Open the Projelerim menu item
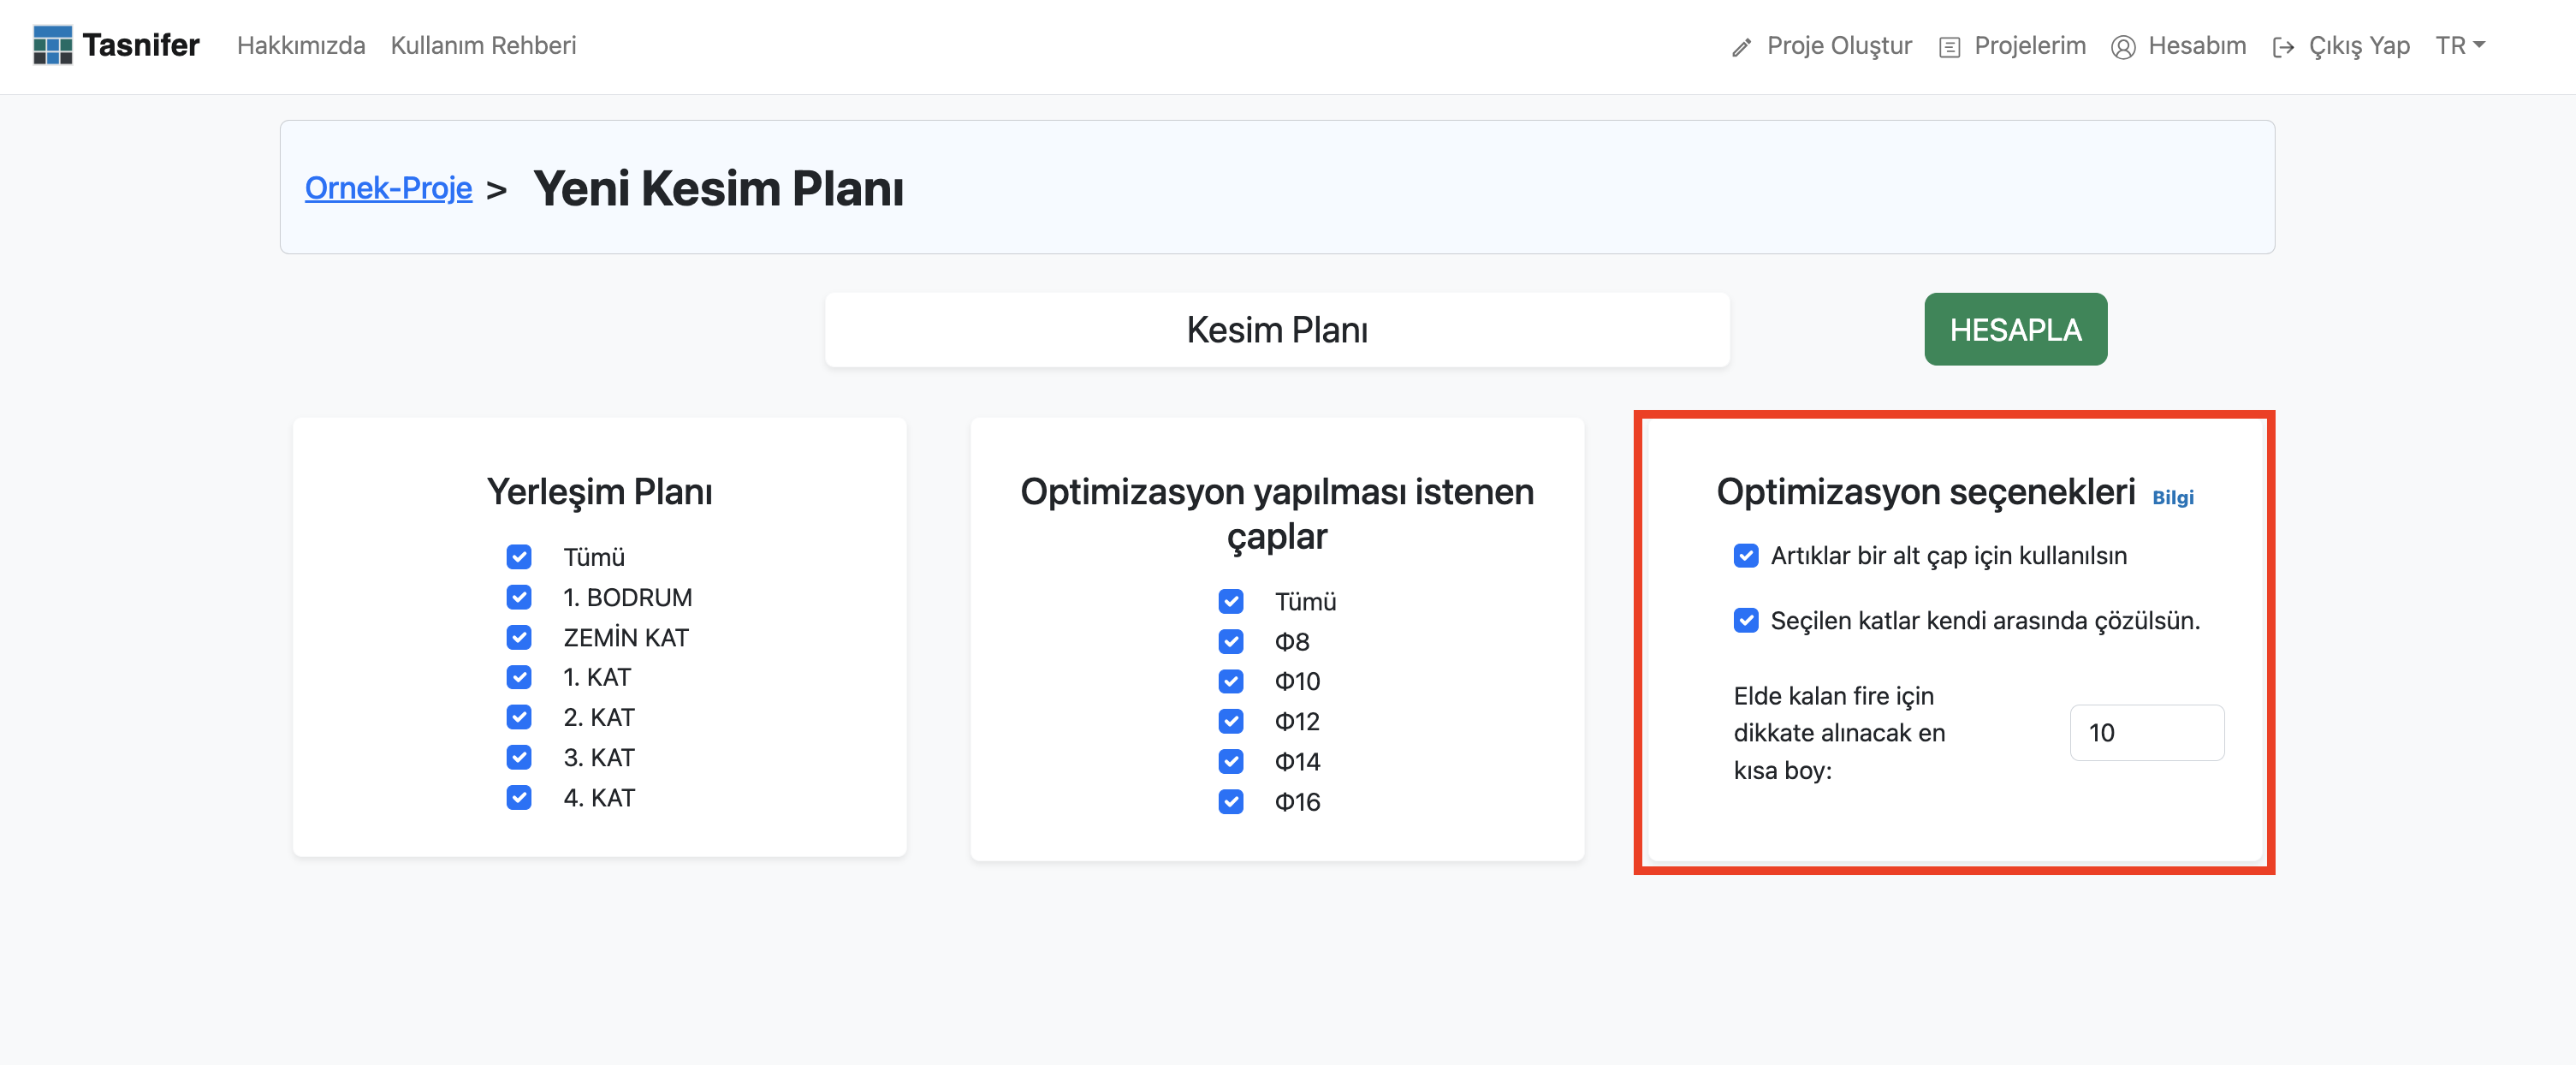The width and height of the screenshot is (2576, 1065). click(x=2029, y=46)
